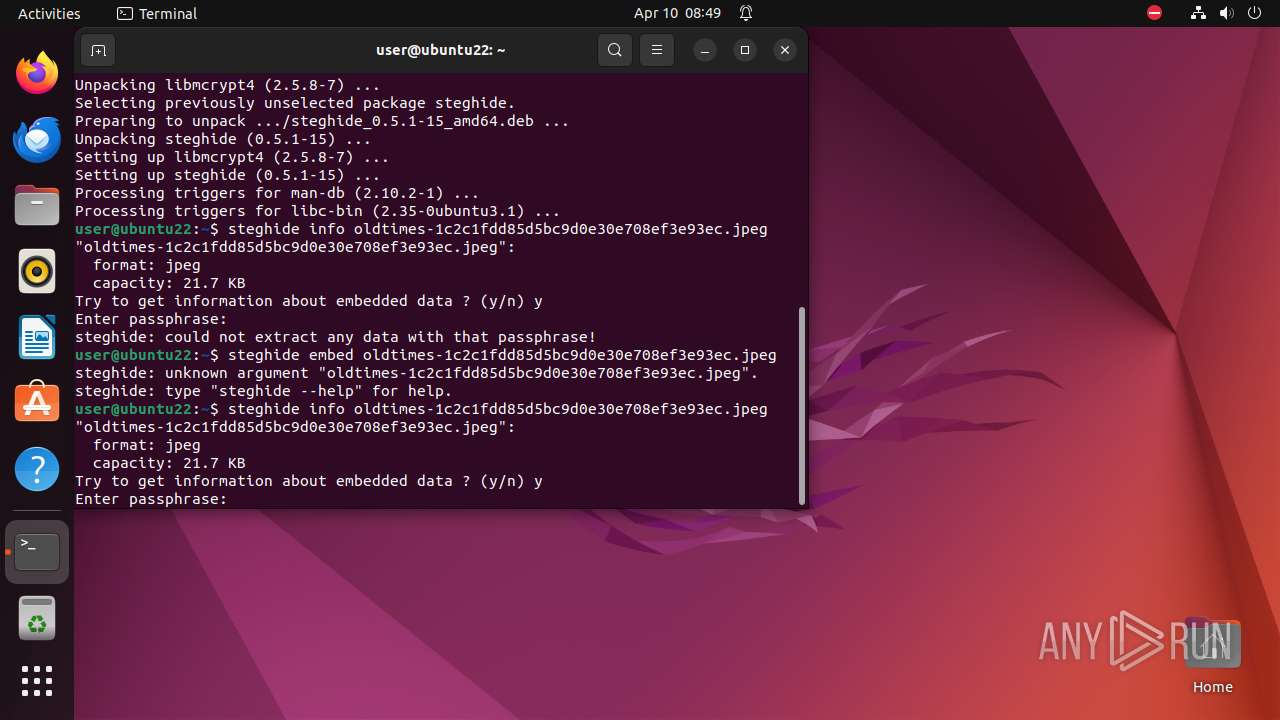The width and height of the screenshot is (1280, 720).
Task: Minimize the terminal window
Action: point(705,50)
